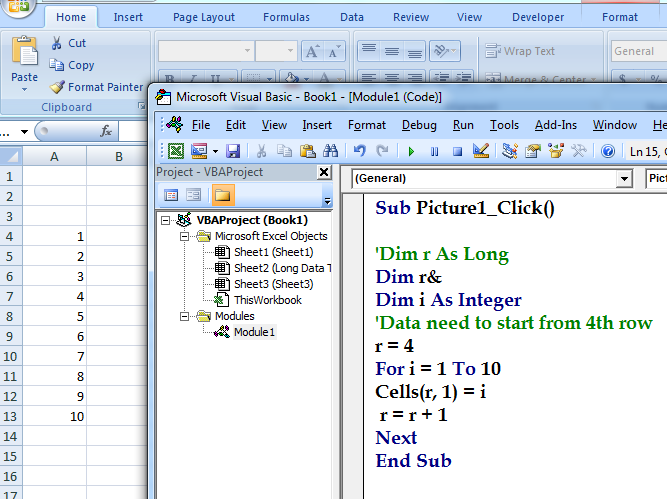Switch to Excel Insert ribbon tab

[x=128, y=17]
